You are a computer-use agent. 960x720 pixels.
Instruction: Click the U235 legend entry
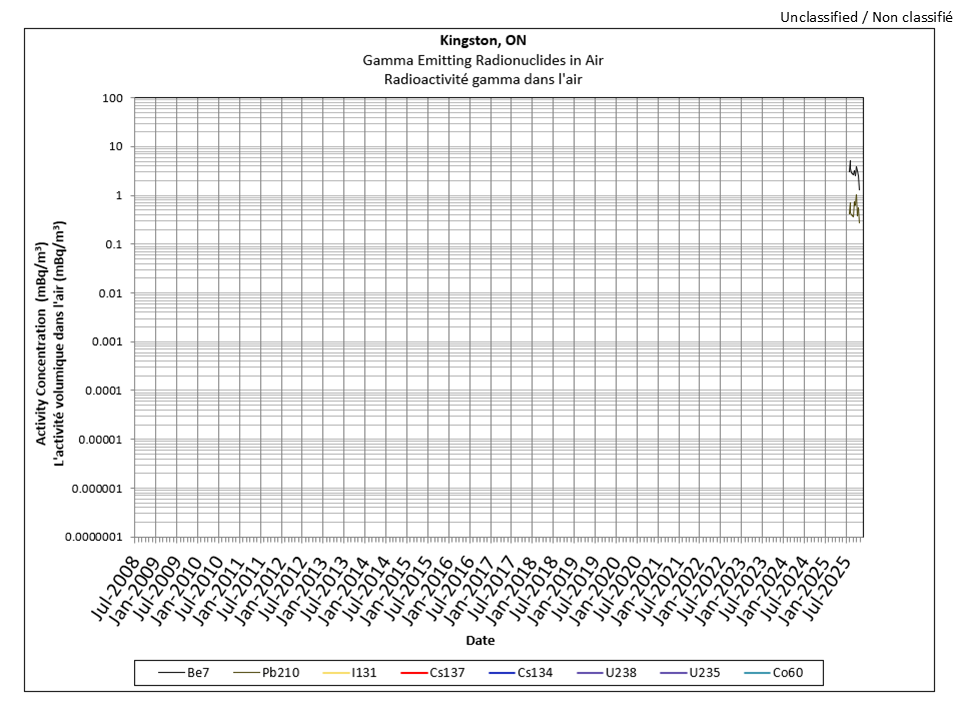click(703, 673)
